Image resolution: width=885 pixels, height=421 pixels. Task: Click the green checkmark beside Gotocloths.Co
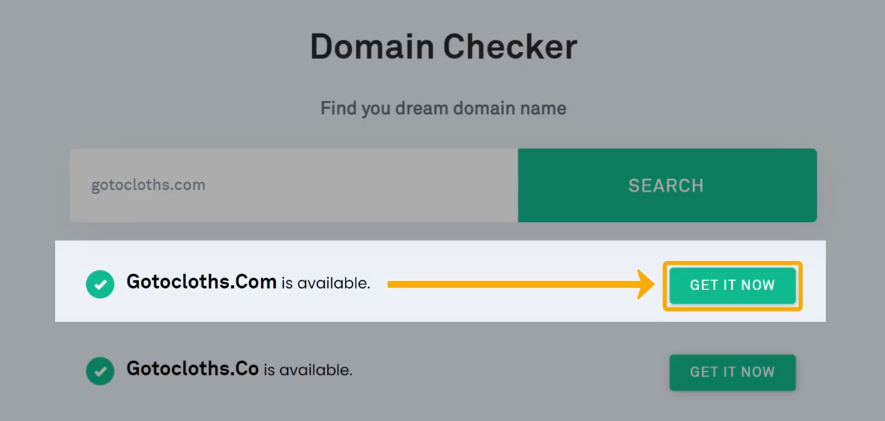100,371
